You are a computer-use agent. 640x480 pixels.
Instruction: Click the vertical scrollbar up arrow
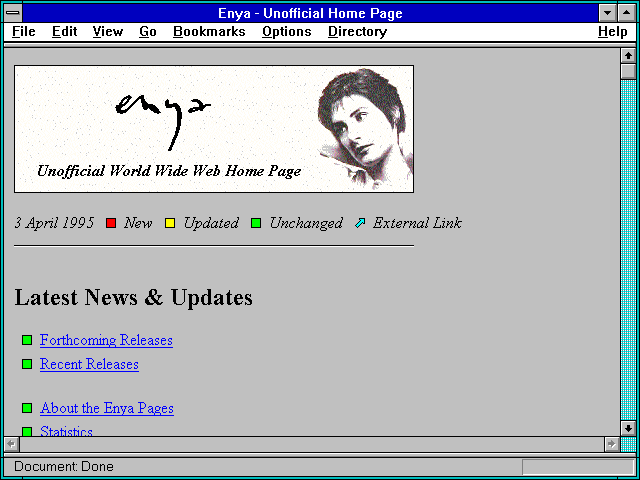pos(628,56)
